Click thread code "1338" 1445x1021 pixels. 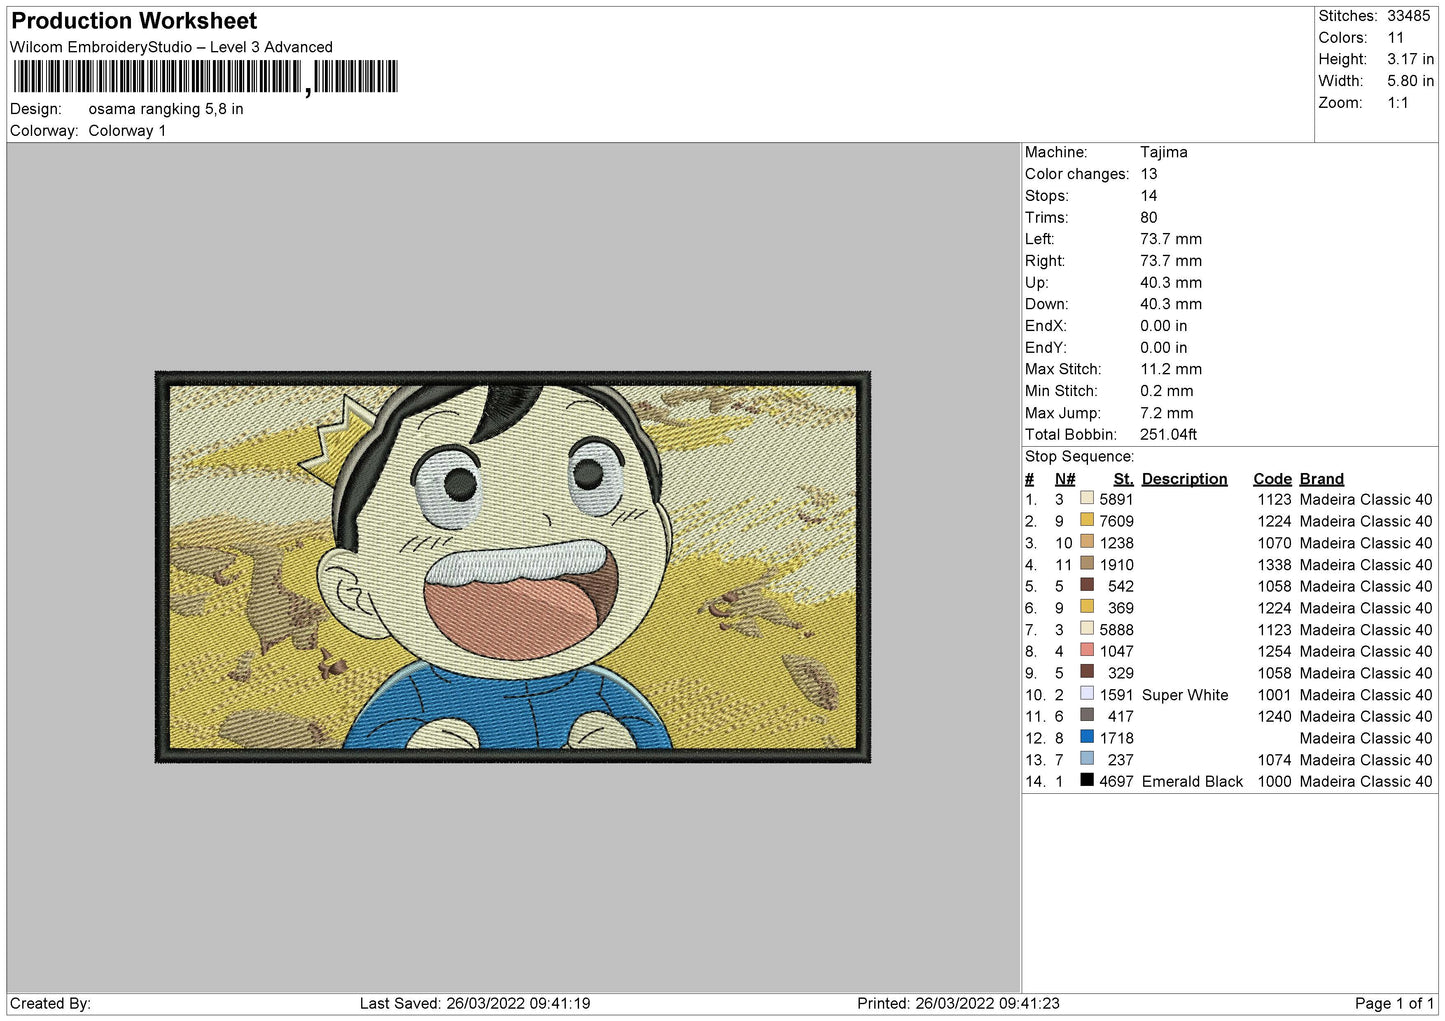coord(1275,565)
